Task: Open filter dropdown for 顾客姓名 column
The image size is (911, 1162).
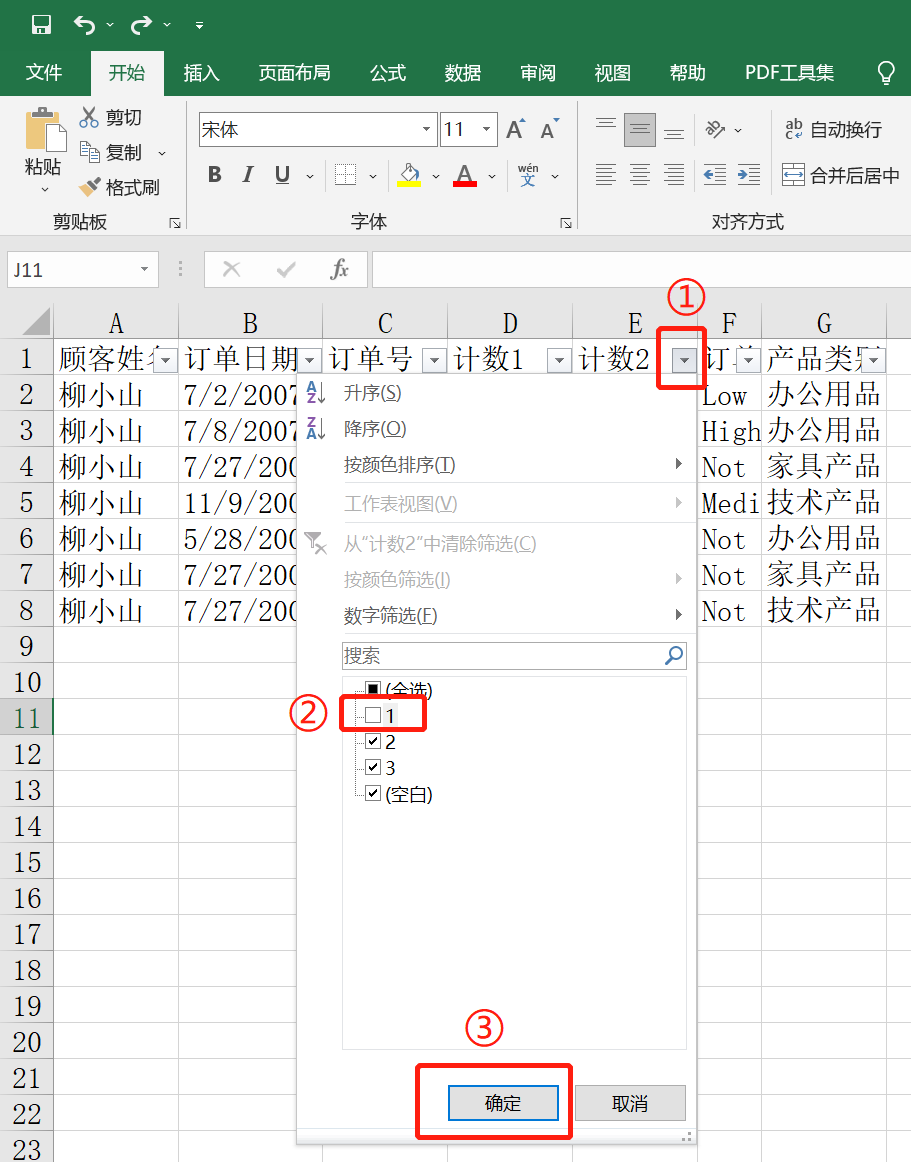Action: (x=165, y=361)
